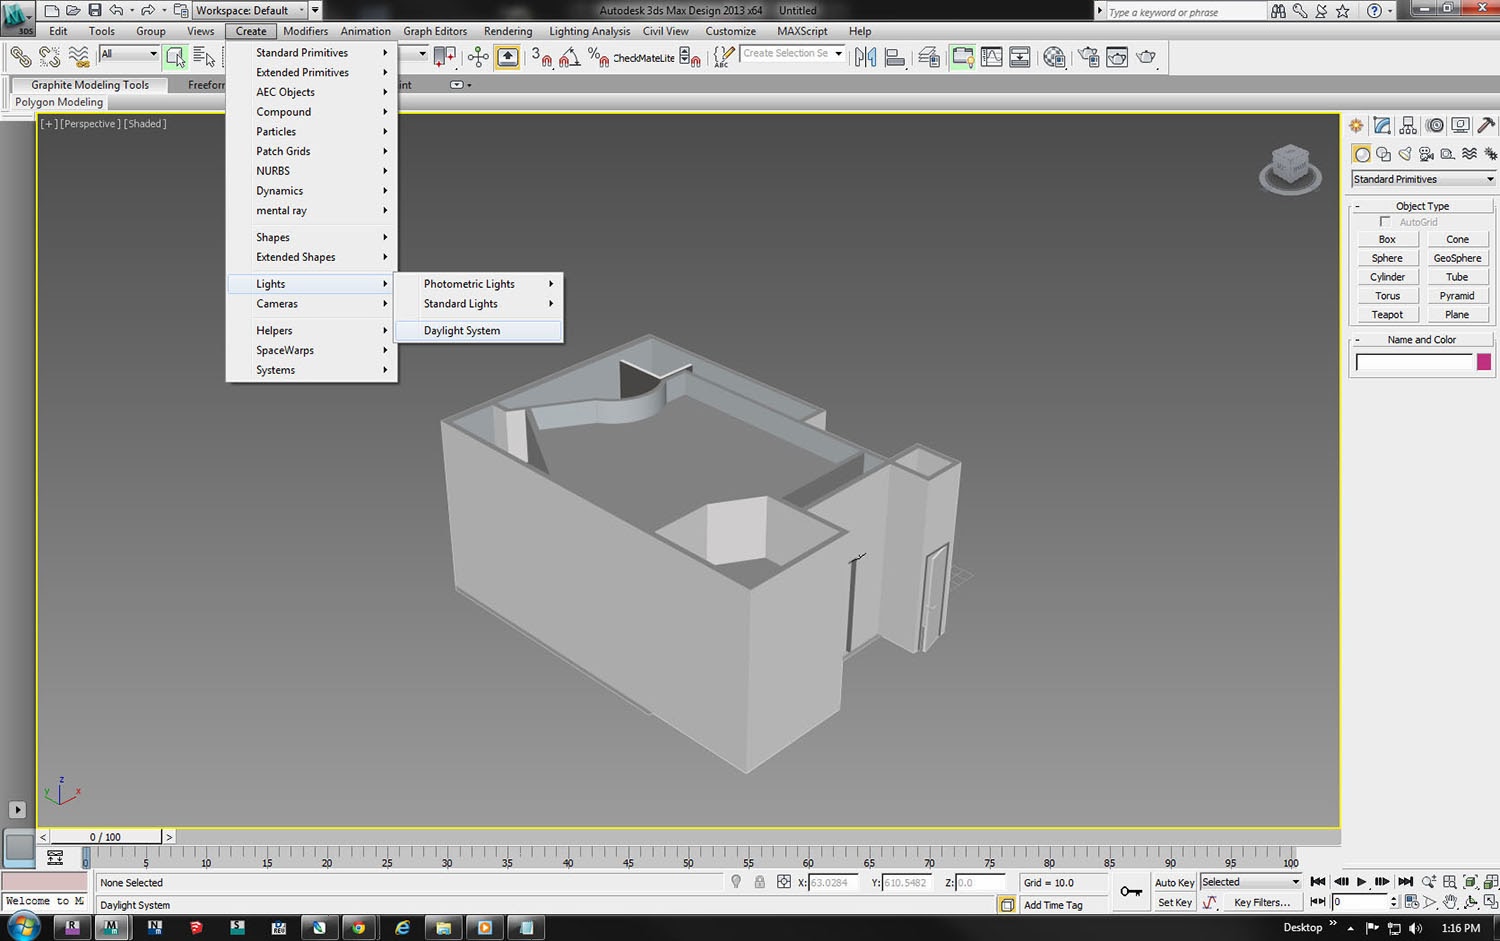1500x941 pixels.
Task: Select the Shapes category icon
Action: (x=1383, y=154)
